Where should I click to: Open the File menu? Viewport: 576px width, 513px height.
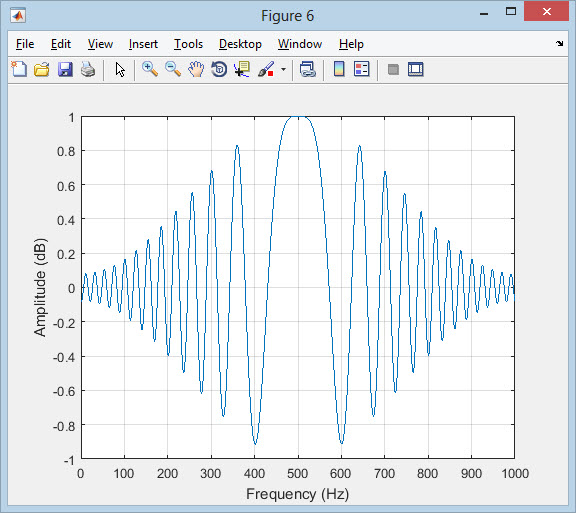pyautogui.click(x=25, y=44)
